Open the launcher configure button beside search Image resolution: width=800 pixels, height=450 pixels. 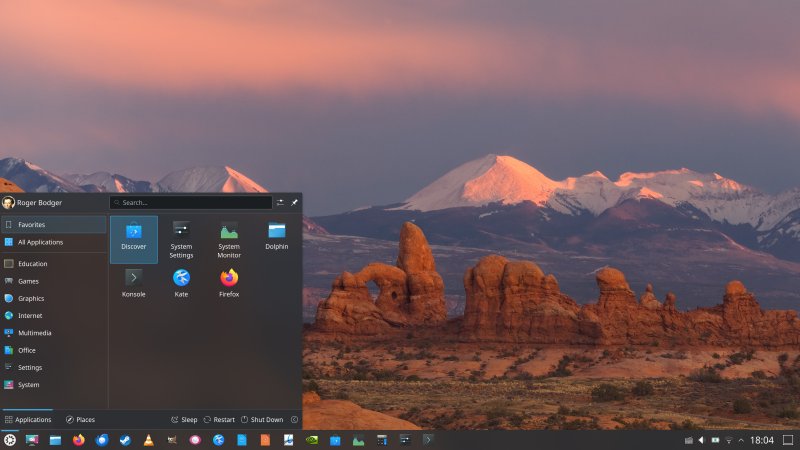pos(280,202)
